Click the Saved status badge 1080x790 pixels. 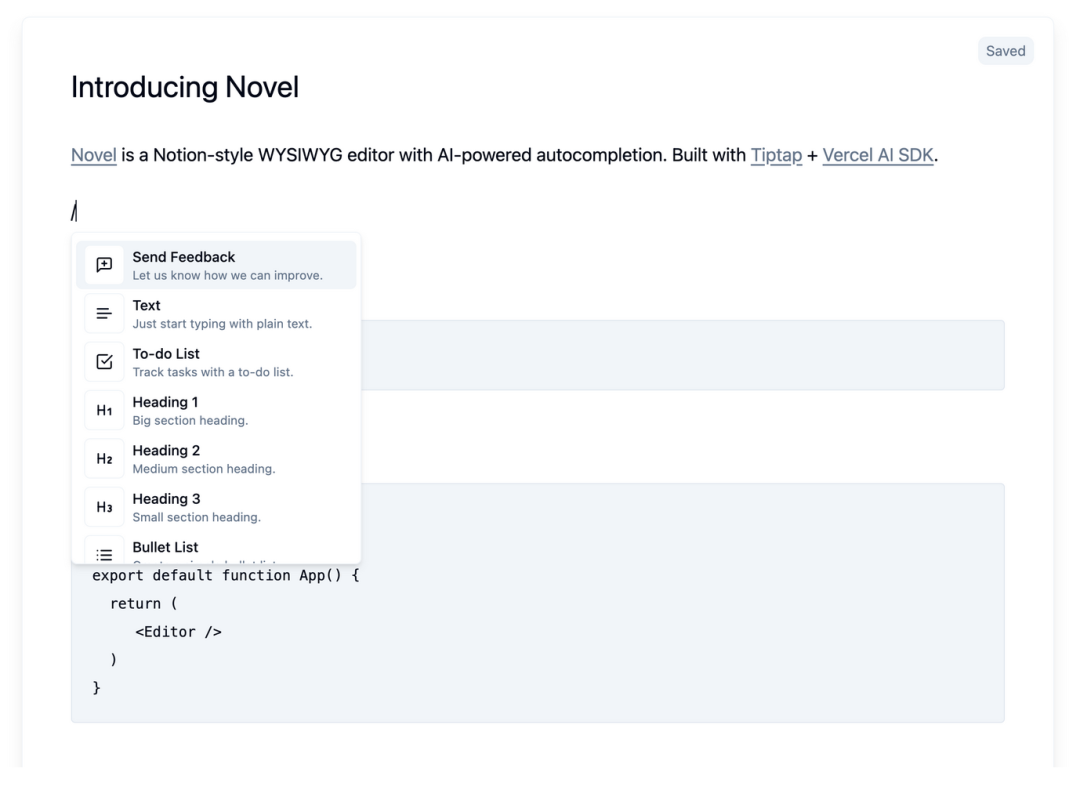[1006, 51]
